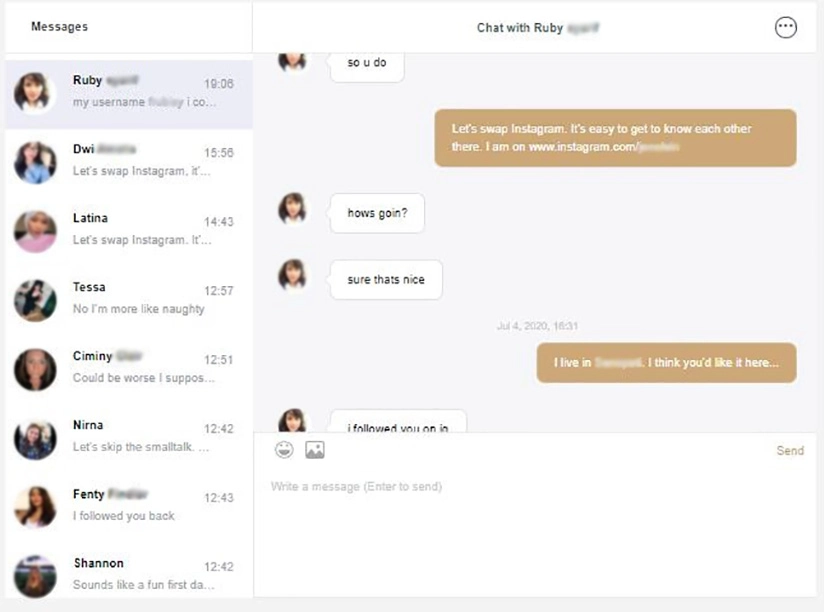Click the Messages panel header
Viewport: 824px width, 612px height.
point(57,27)
